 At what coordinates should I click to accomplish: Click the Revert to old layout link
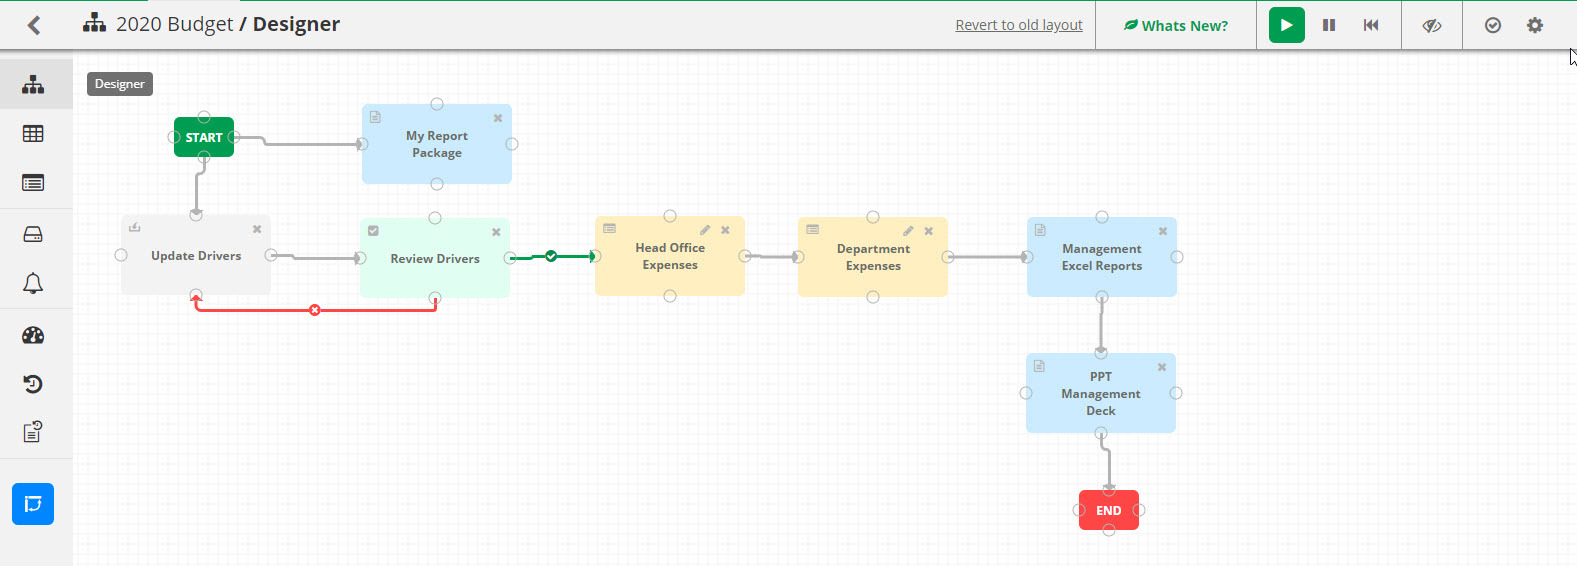tap(1018, 25)
